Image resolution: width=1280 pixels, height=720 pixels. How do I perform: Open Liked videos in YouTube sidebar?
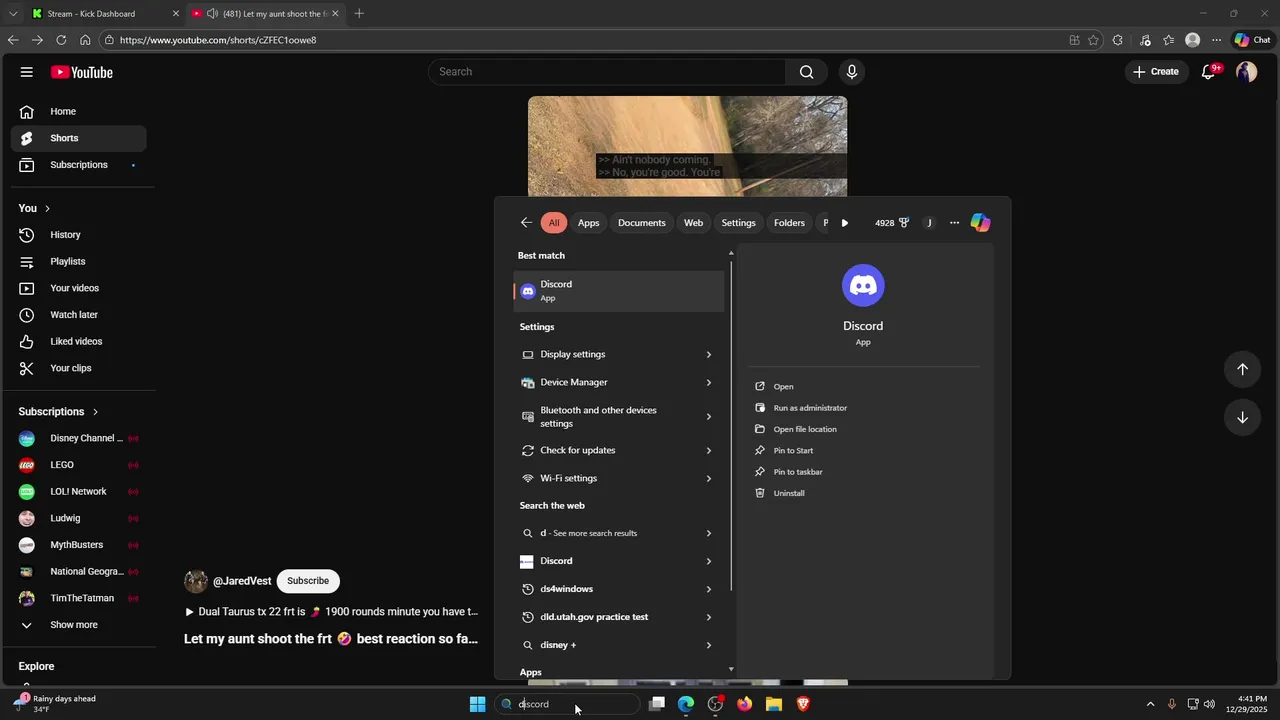point(78,342)
